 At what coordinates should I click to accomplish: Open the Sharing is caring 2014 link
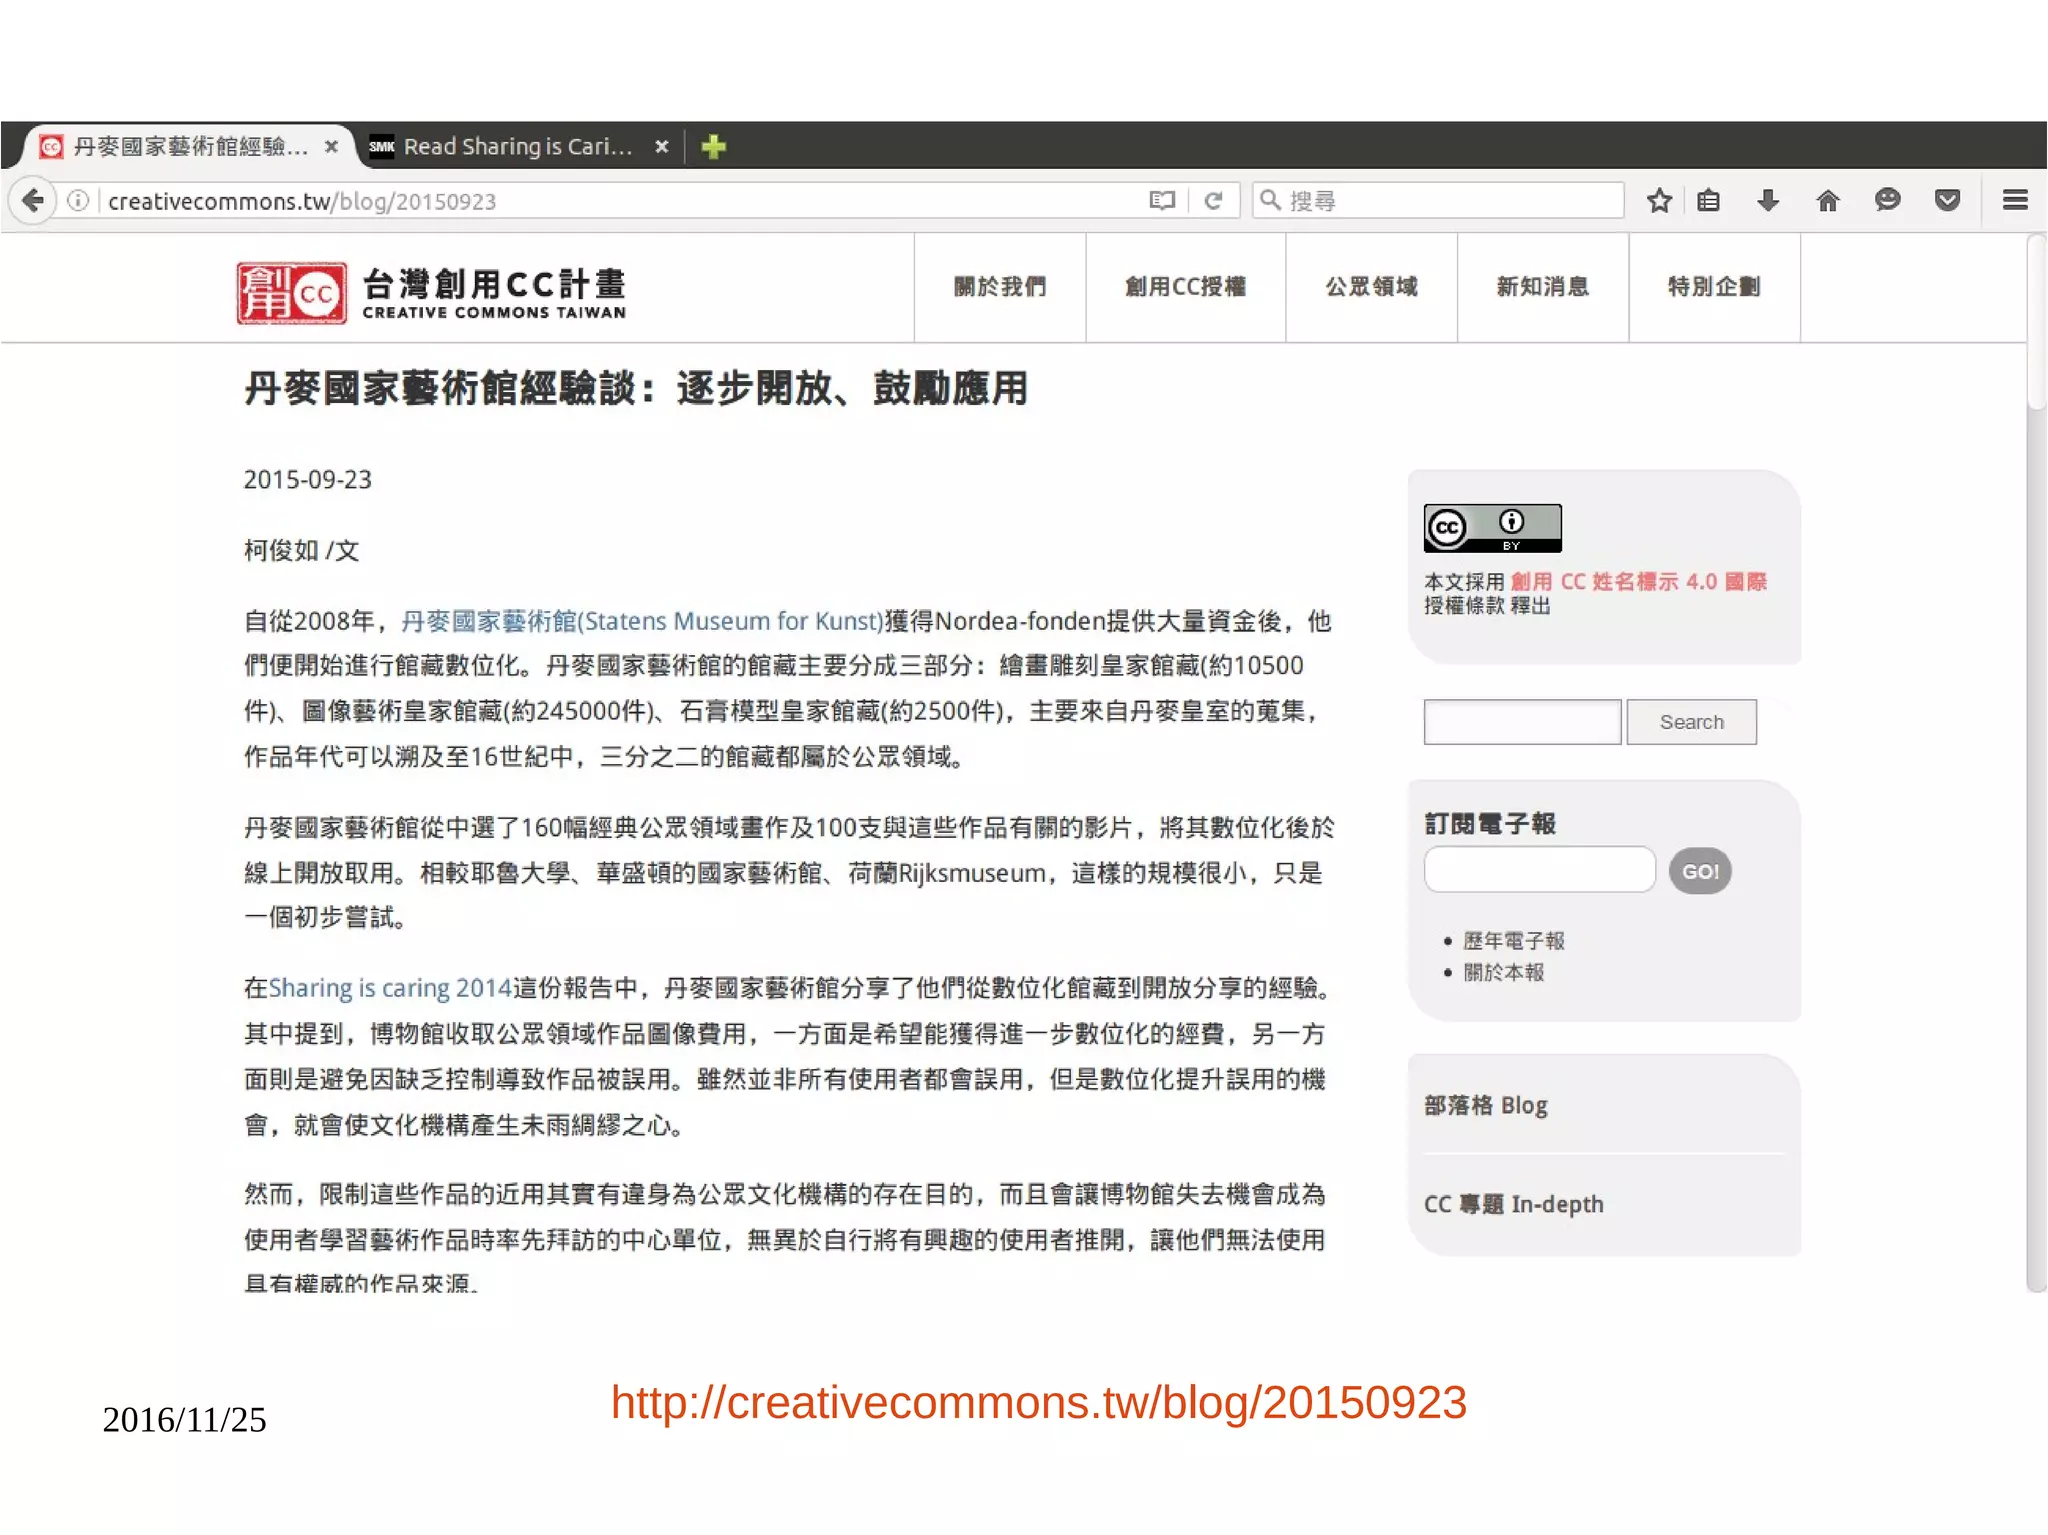(x=390, y=988)
